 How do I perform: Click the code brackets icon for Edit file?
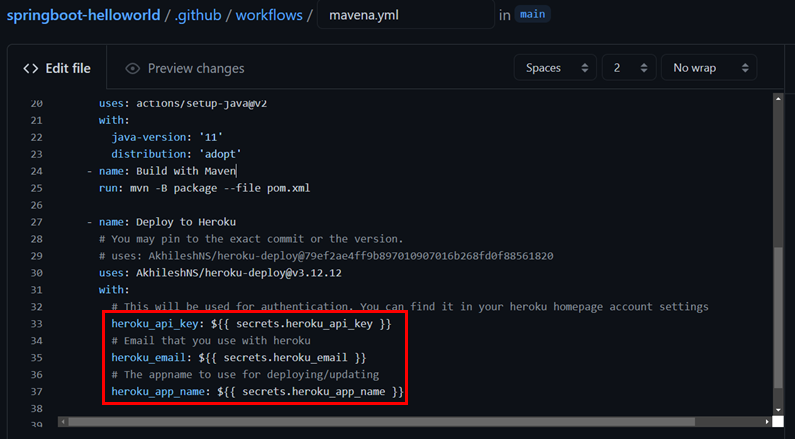30,68
